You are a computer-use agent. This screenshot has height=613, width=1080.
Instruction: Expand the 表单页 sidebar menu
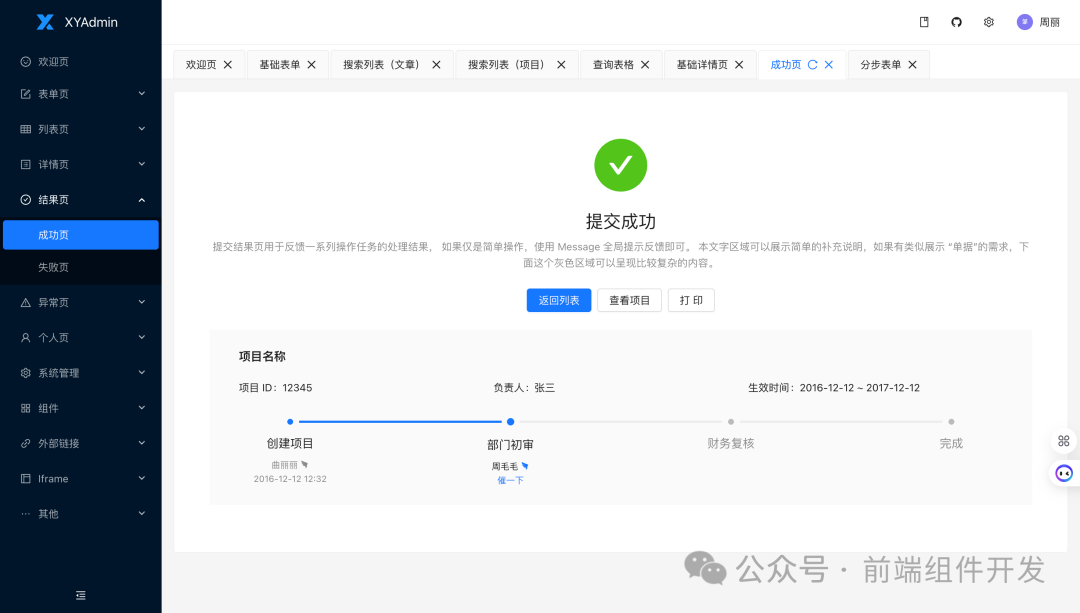click(80, 93)
